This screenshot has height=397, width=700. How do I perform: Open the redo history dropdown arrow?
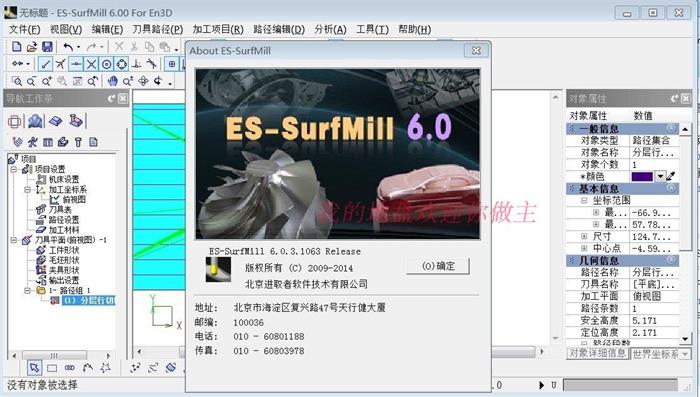[x=102, y=47]
